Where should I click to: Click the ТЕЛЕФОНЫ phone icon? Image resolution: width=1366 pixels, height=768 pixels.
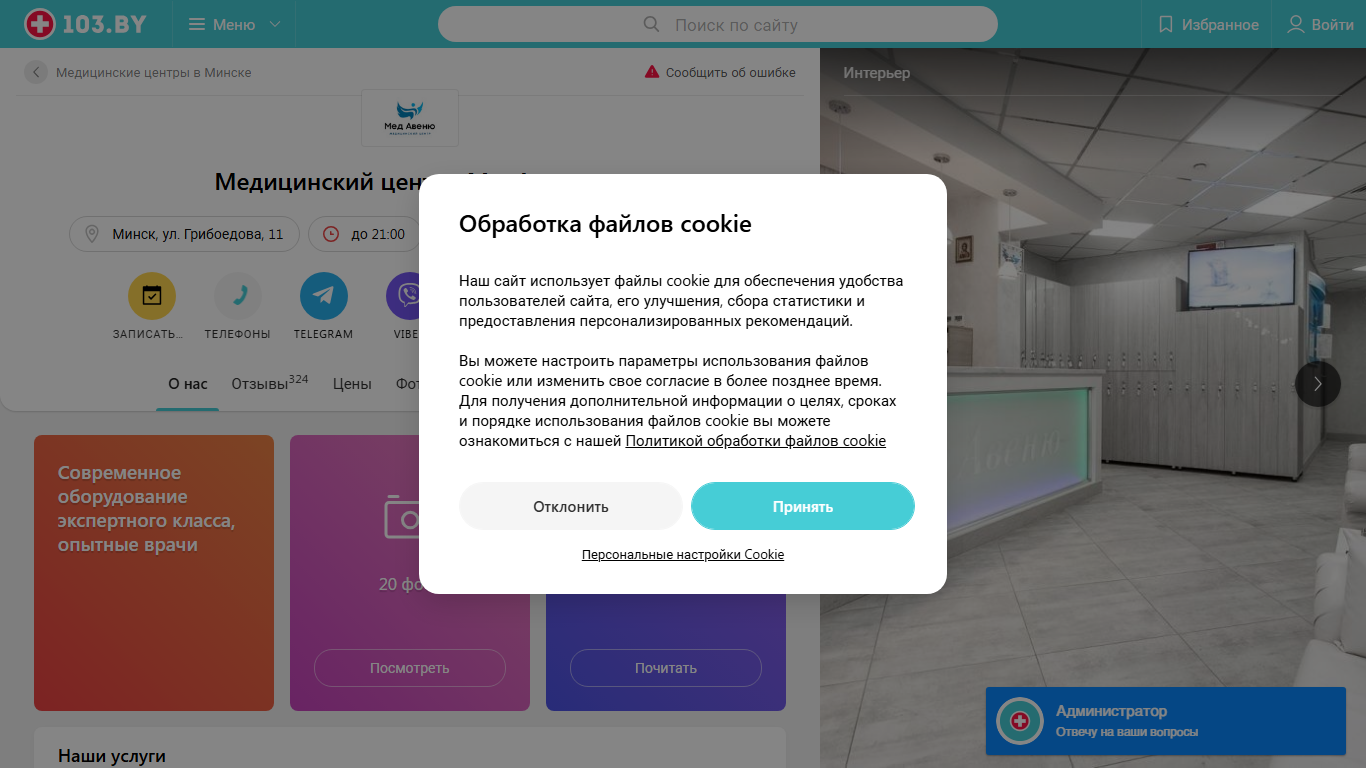[x=238, y=296]
